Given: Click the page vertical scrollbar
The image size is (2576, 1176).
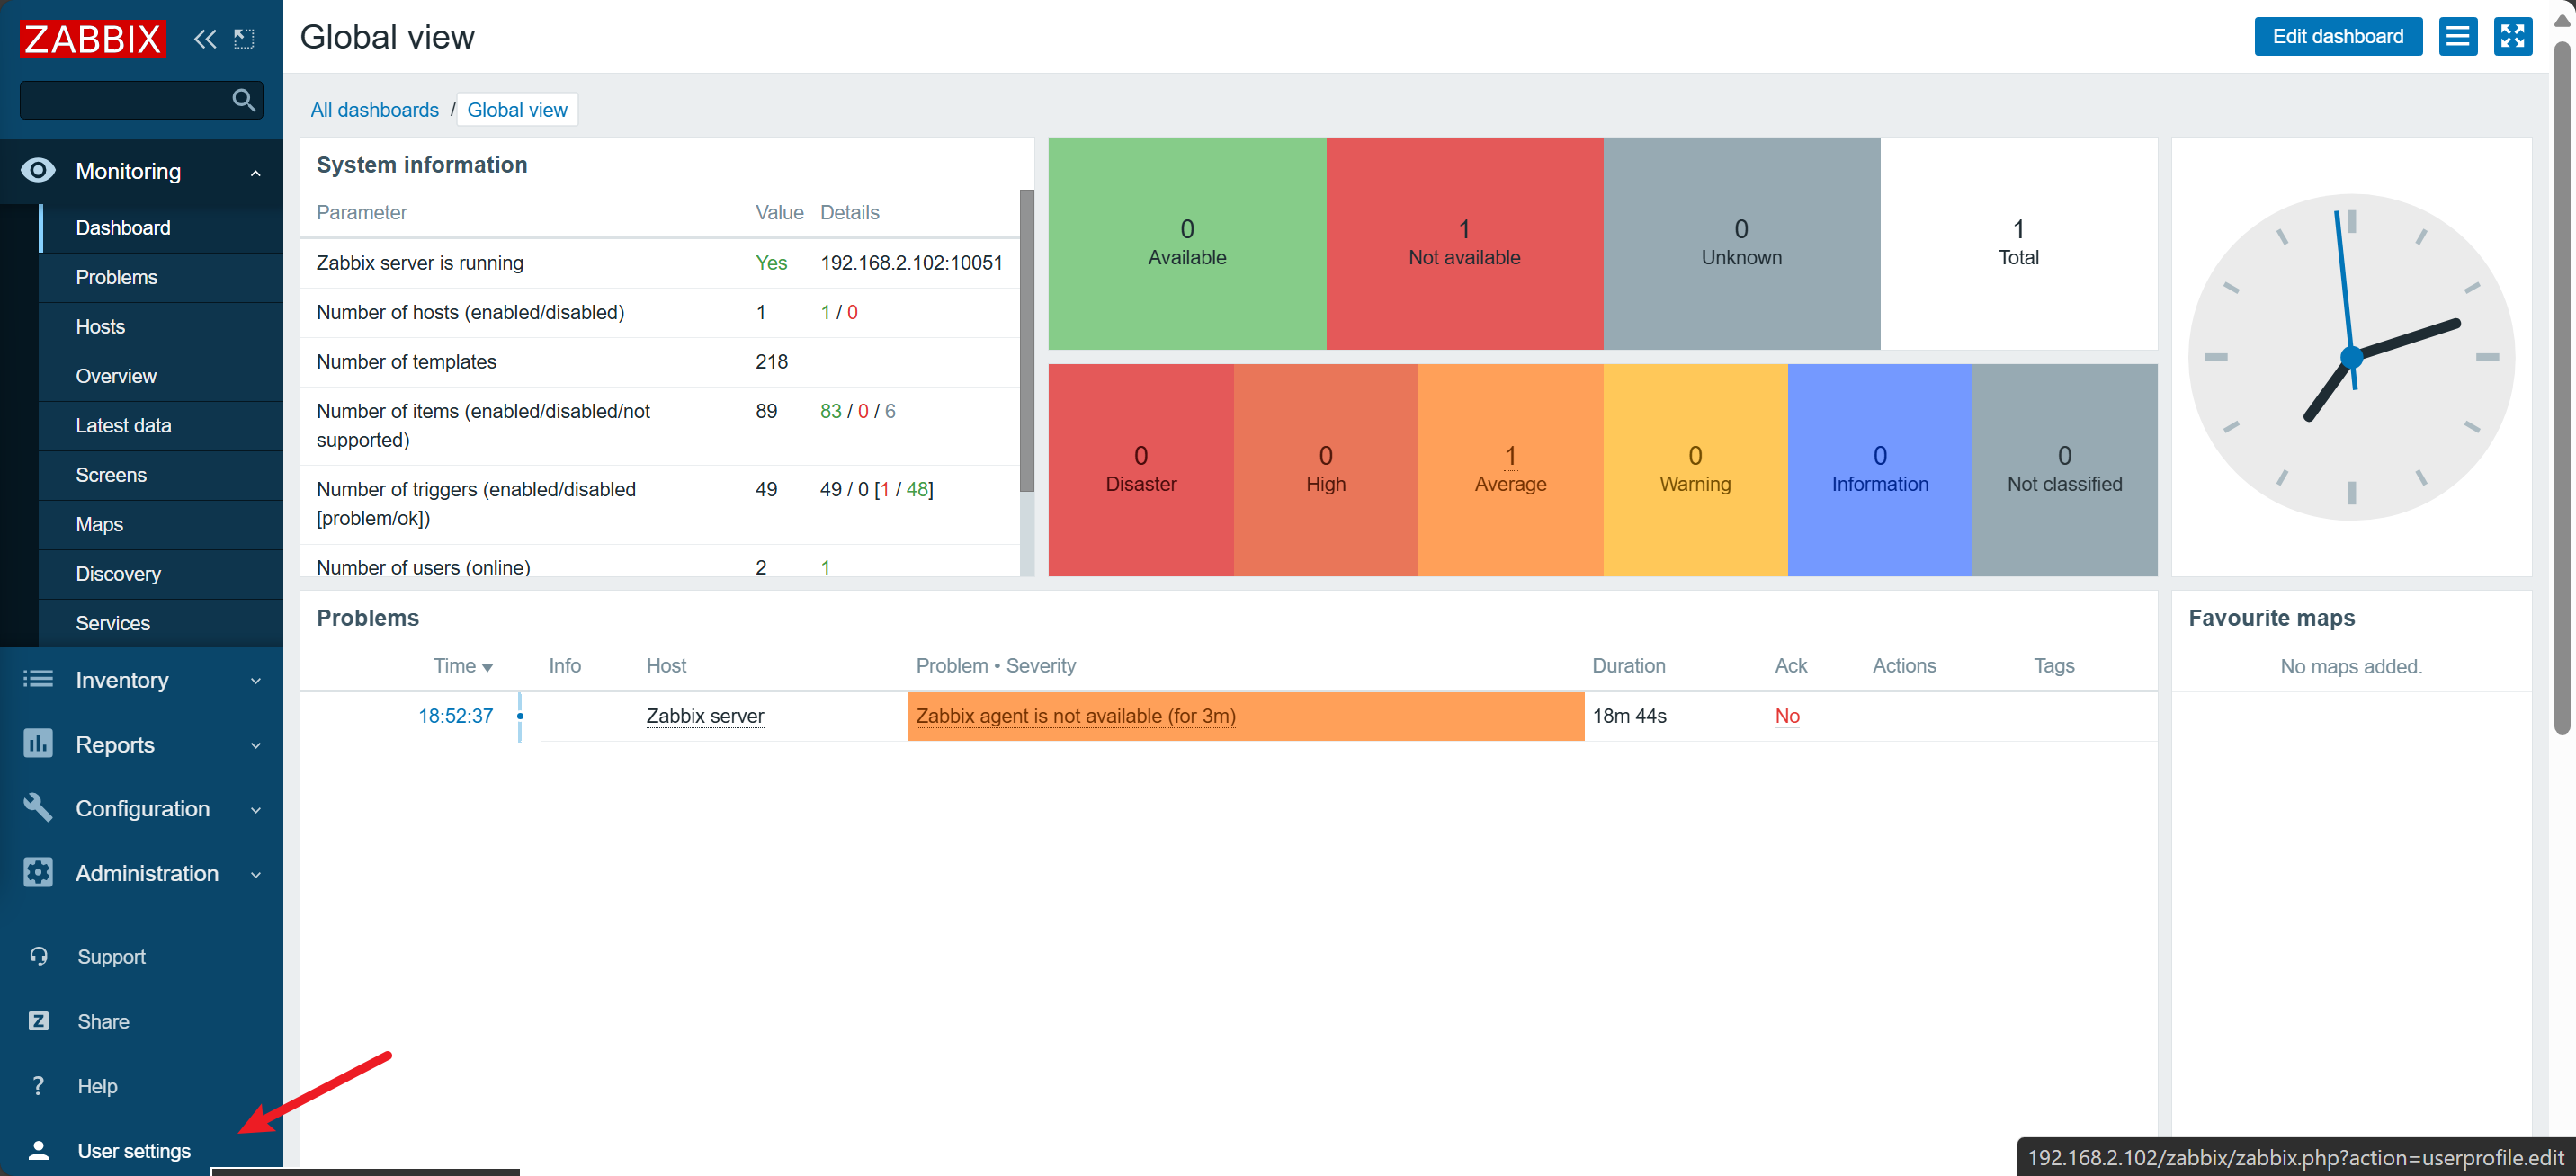Looking at the screenshot, I should 2562,390.
